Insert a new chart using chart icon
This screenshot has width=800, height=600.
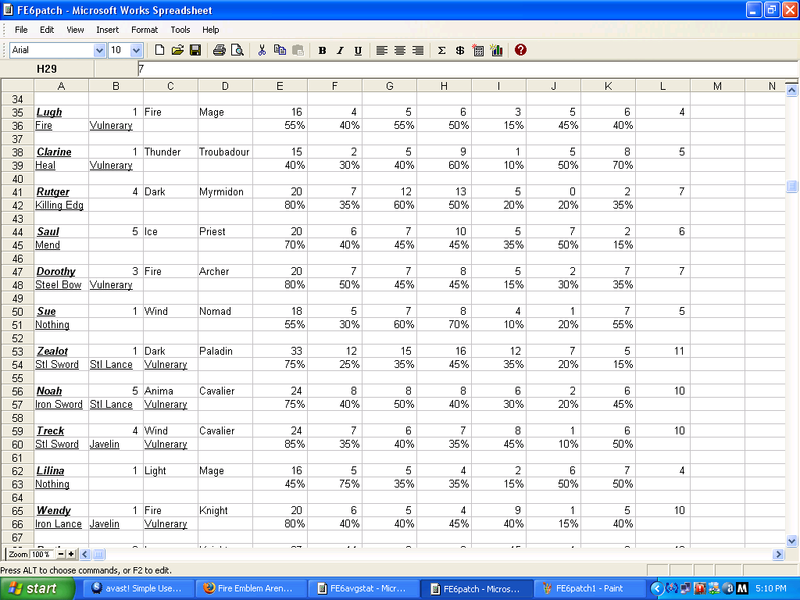pyautogui.click(x=496, y=50)
